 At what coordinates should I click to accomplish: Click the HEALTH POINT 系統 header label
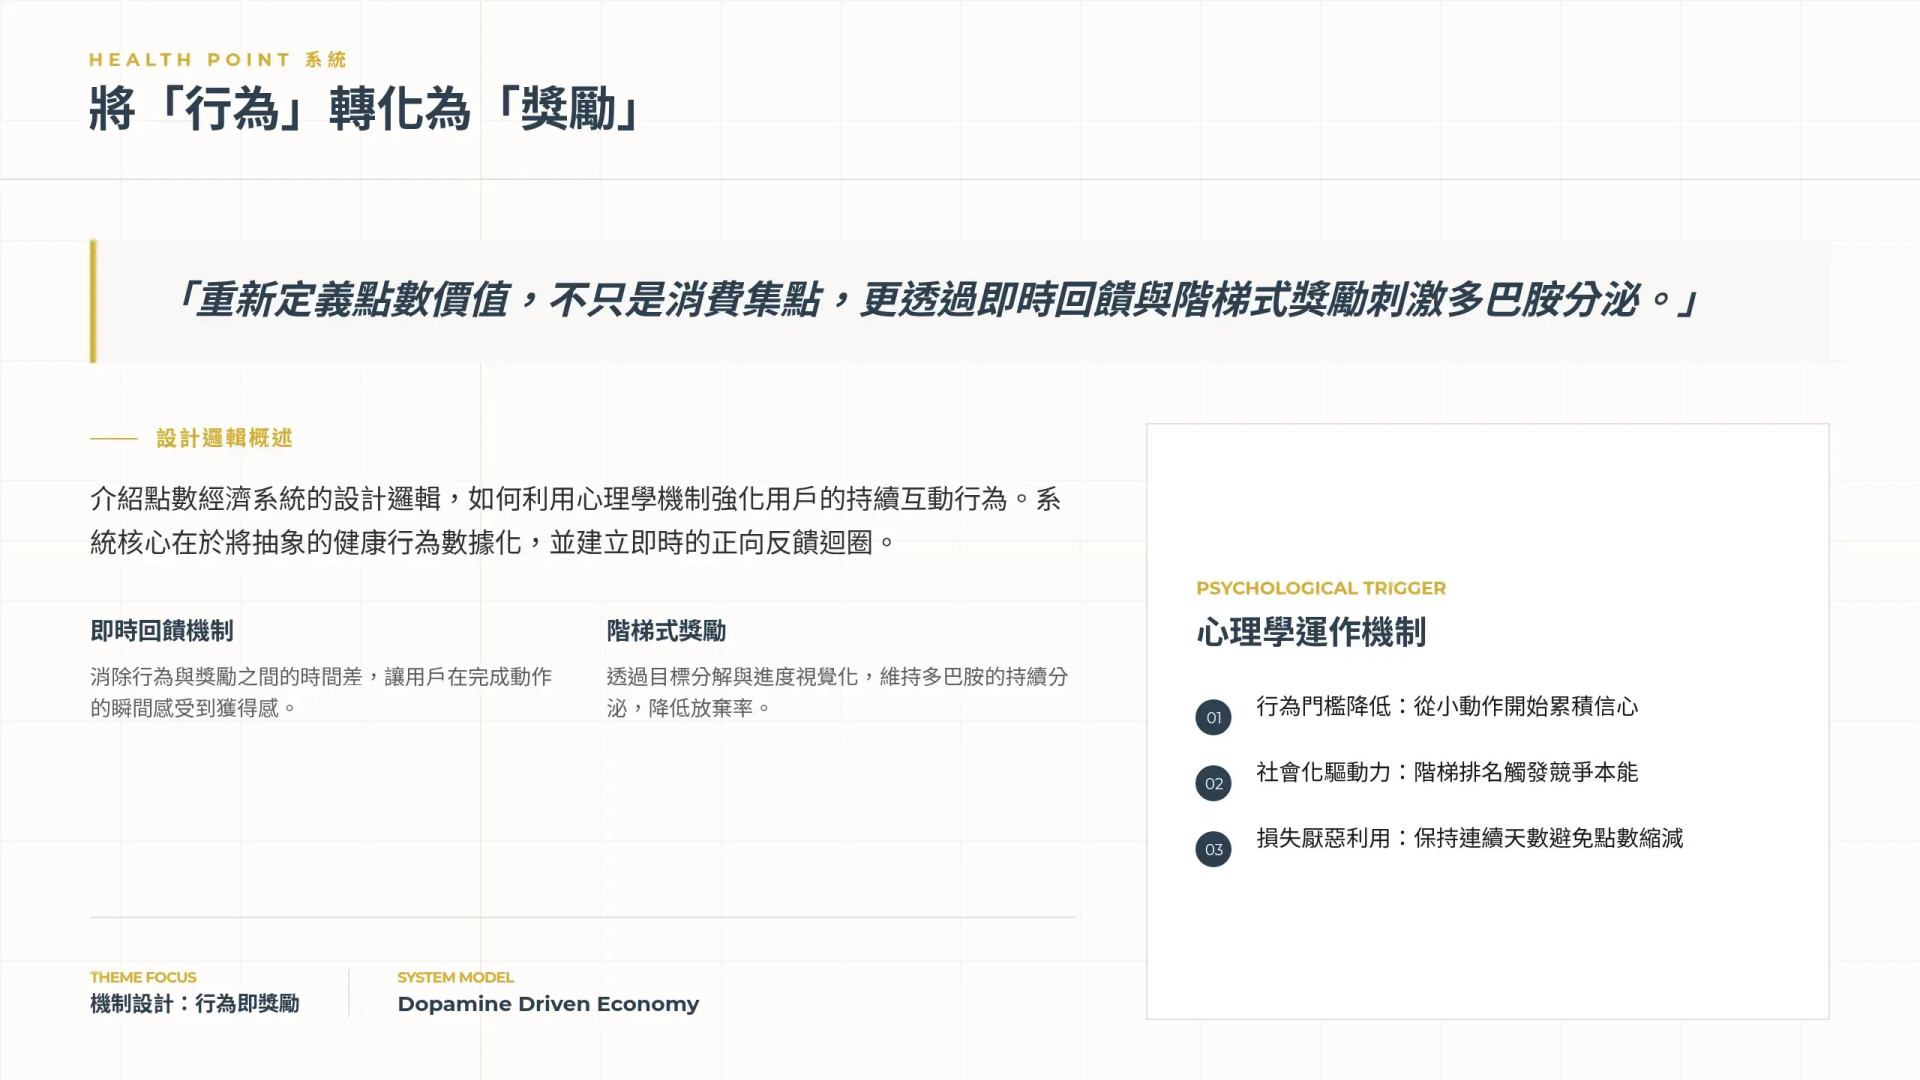click(217, 60)
